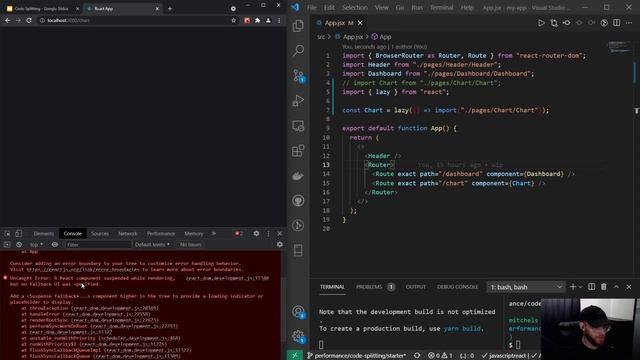Viewport: 640px width, 360px height.
Task: Switch to the Sources tab in DevTools
Action: point(100,233)
